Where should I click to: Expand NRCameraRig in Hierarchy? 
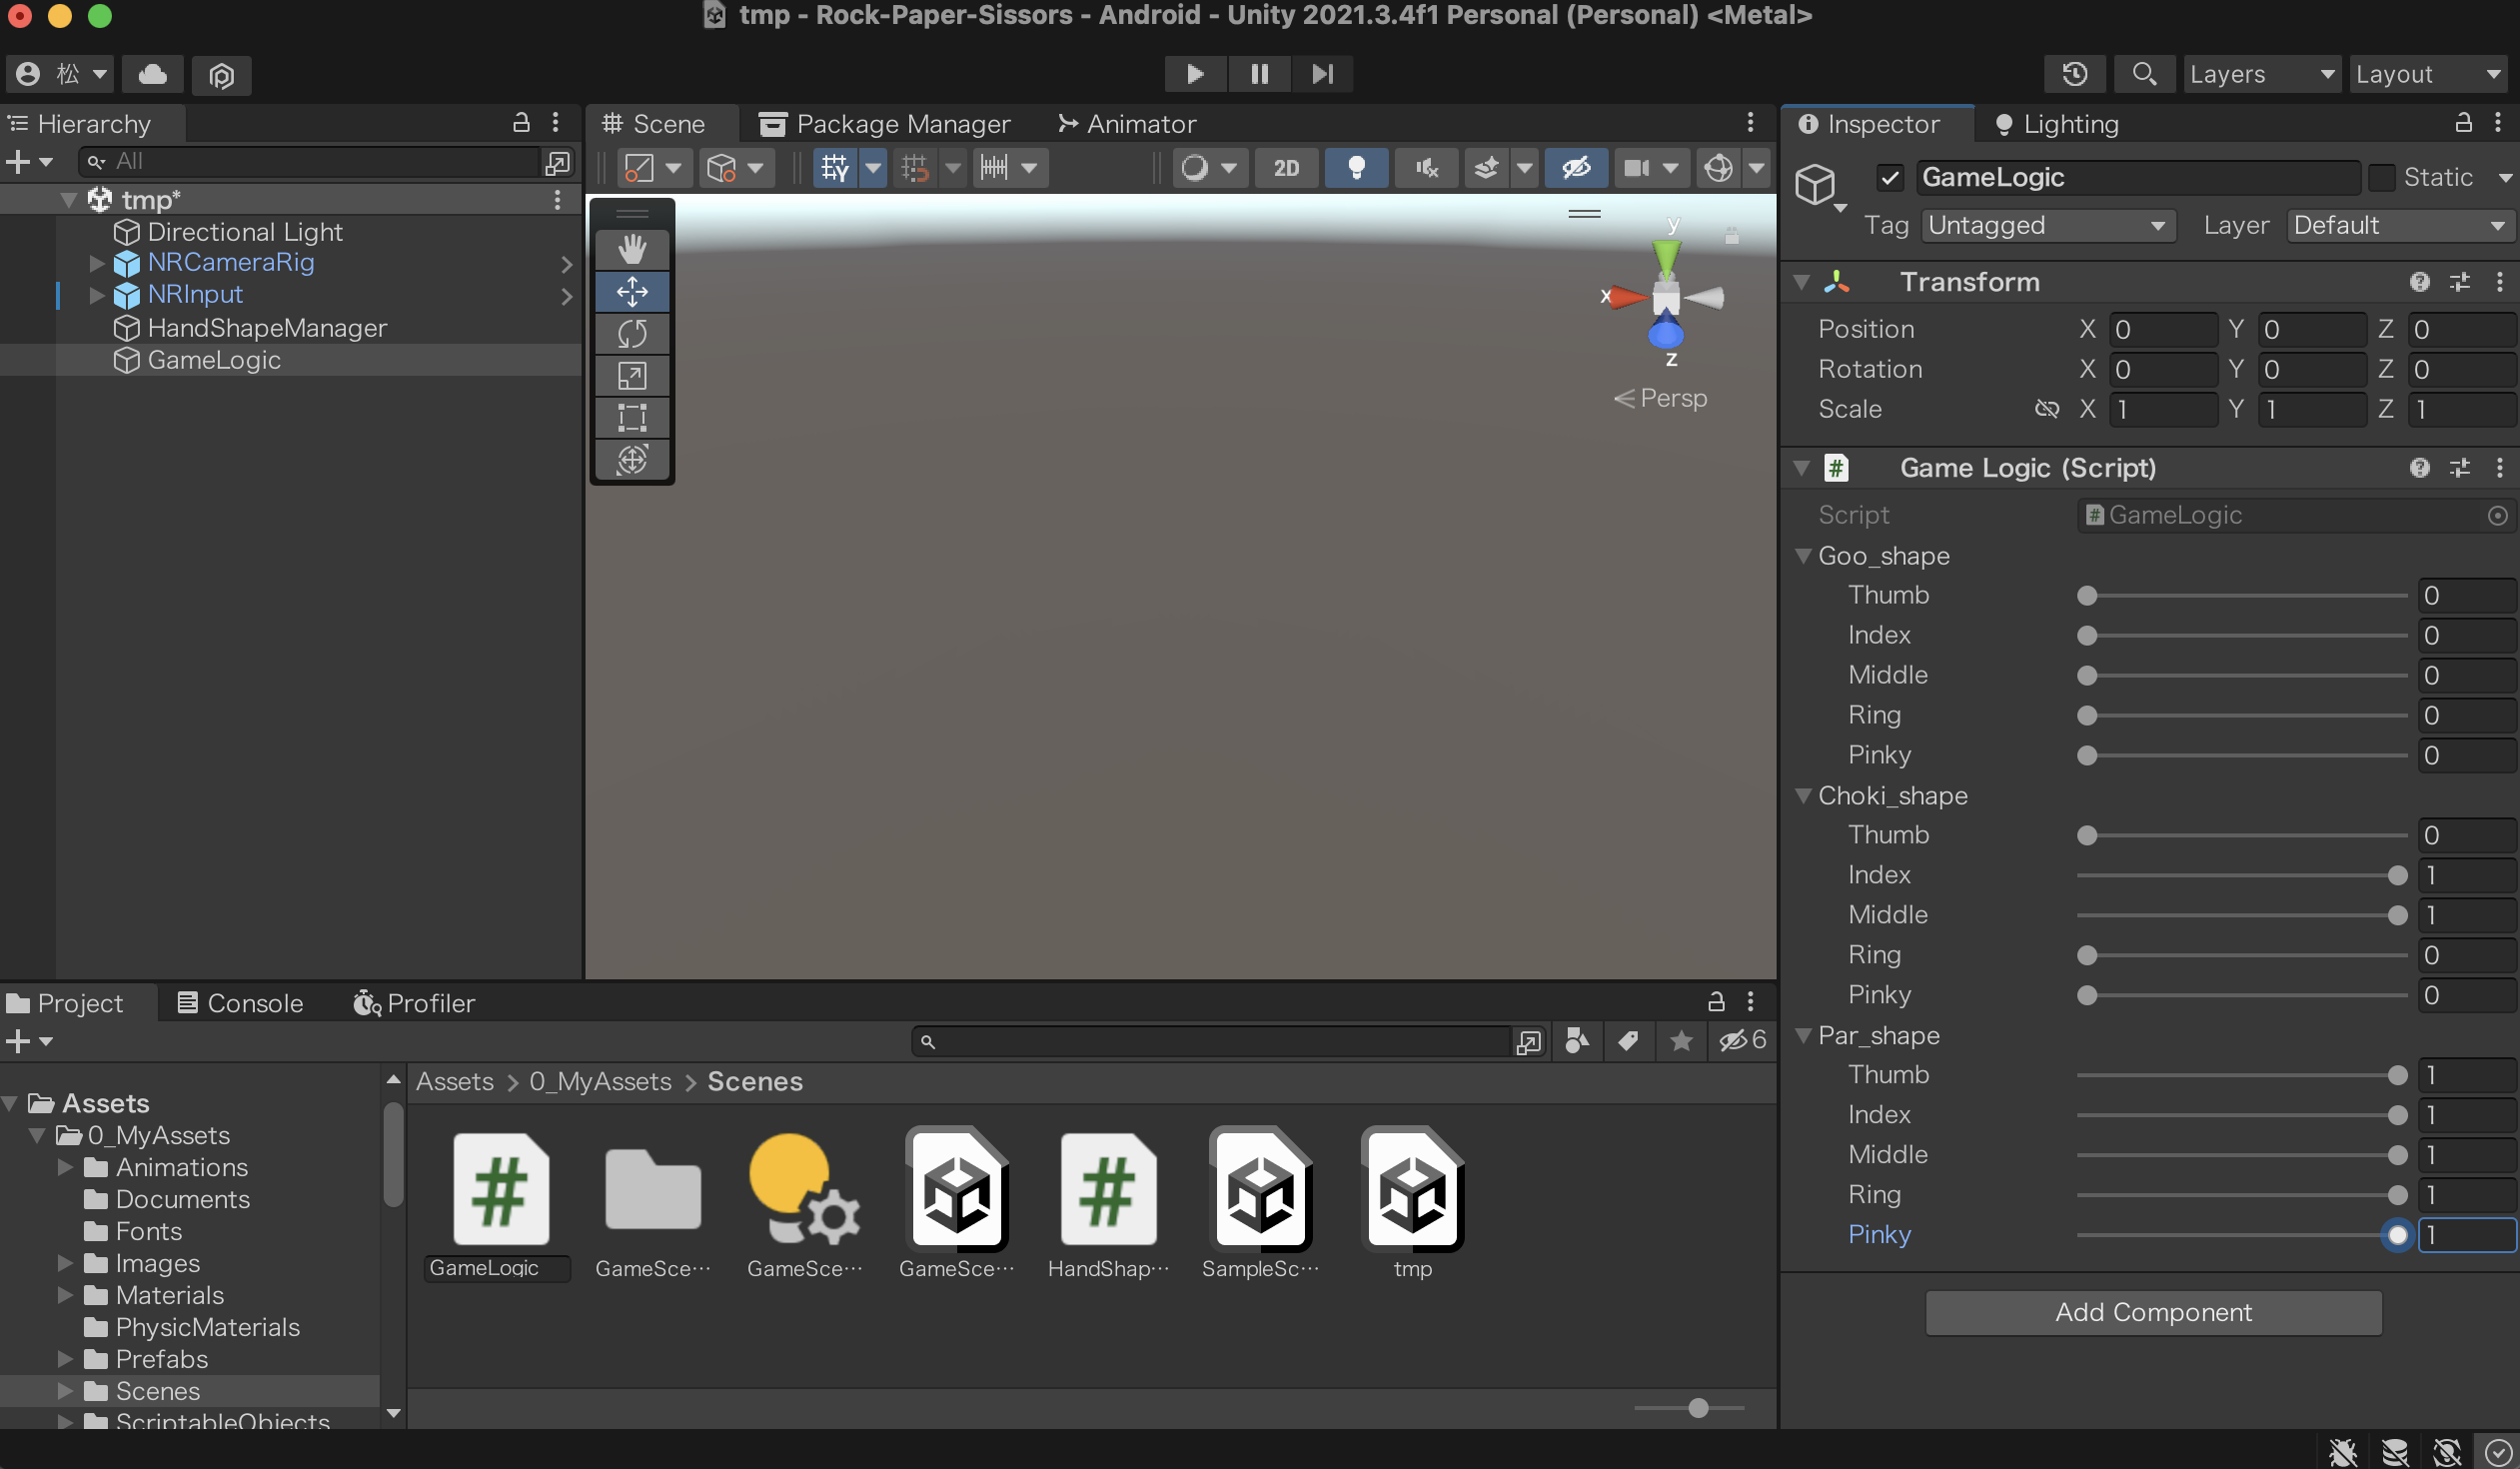tap(97, 263)
